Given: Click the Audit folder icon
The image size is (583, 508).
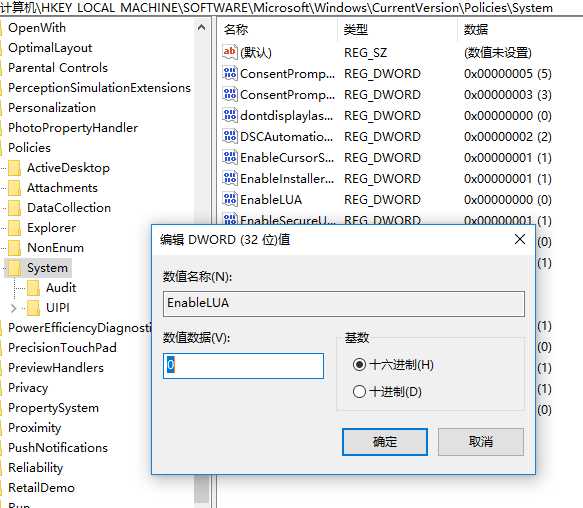Looking at the screenshot, I should (33, 288).
